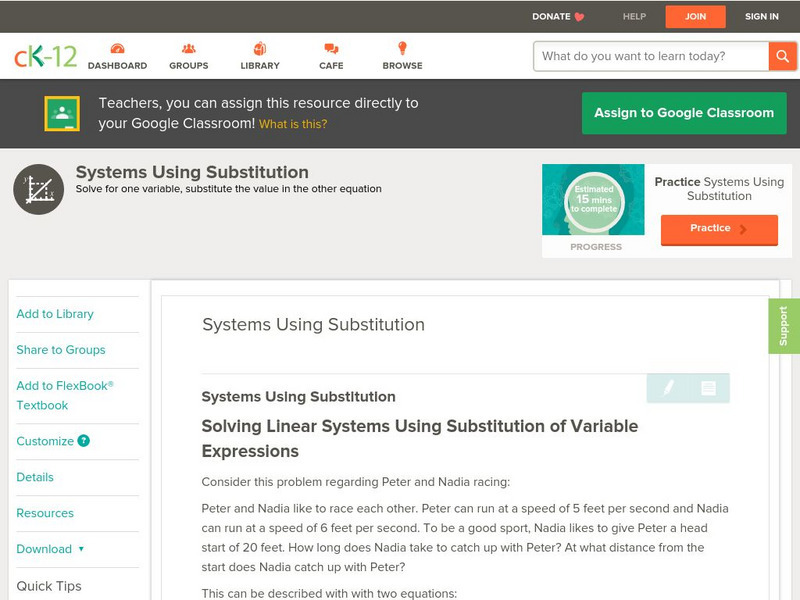Open the Dashboard icon
The image size is (800, 600).
[117, 49]
